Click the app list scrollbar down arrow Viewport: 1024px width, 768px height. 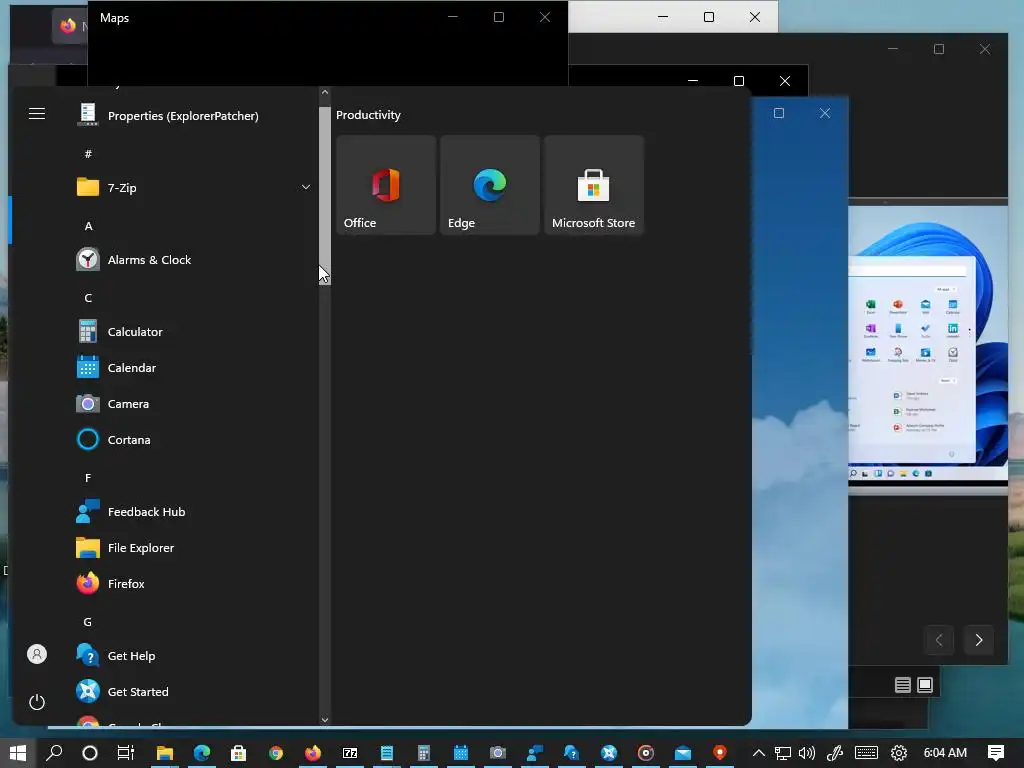[x=325, y=720]
